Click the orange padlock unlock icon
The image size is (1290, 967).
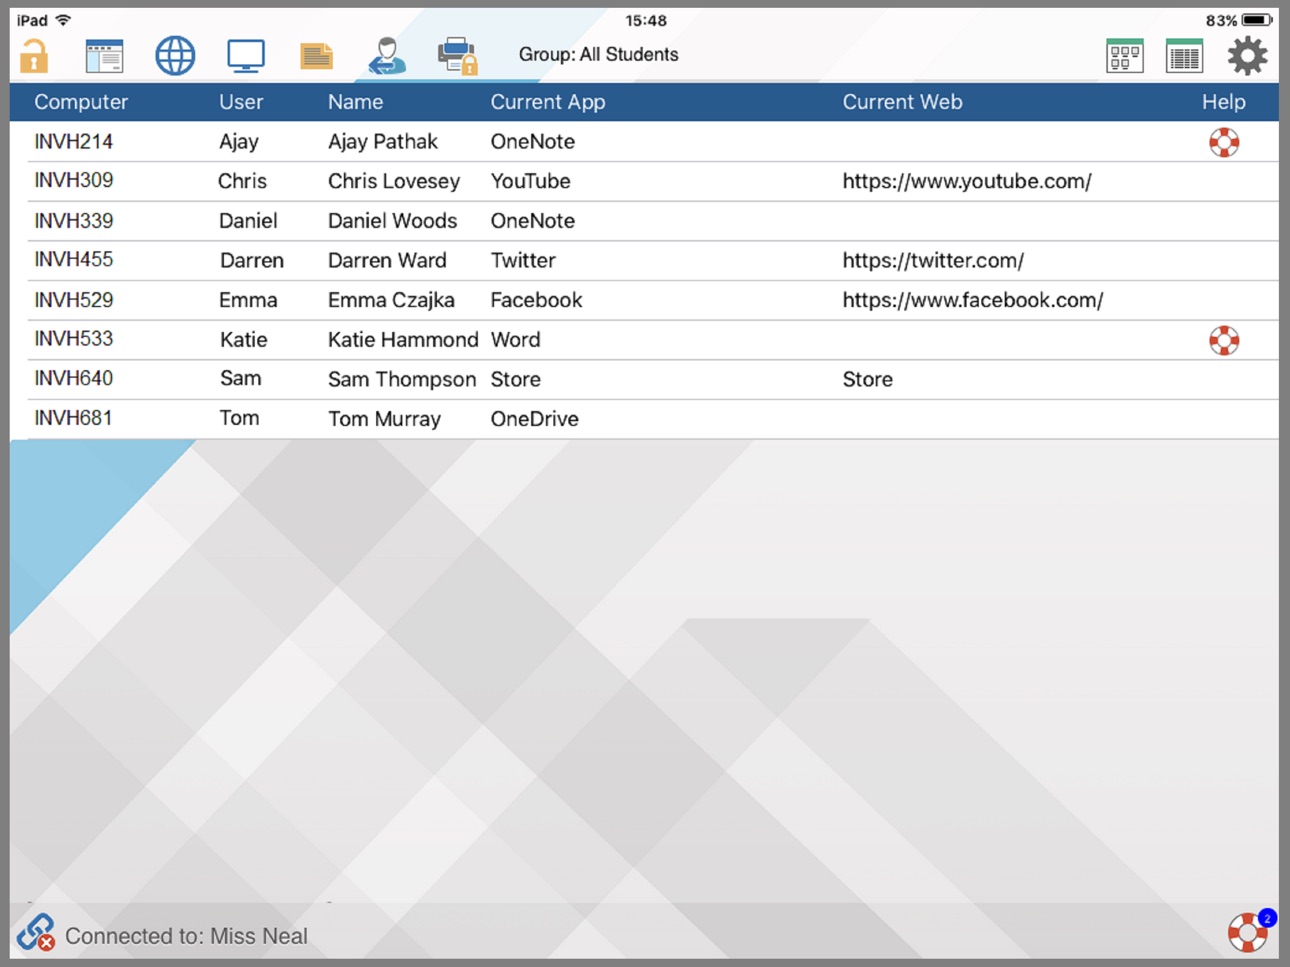(x=34, y=56)
